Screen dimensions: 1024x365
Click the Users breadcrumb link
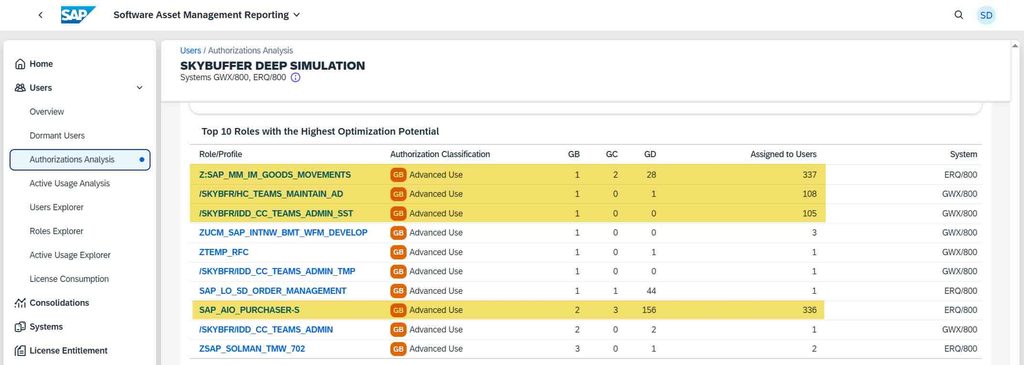191,50
